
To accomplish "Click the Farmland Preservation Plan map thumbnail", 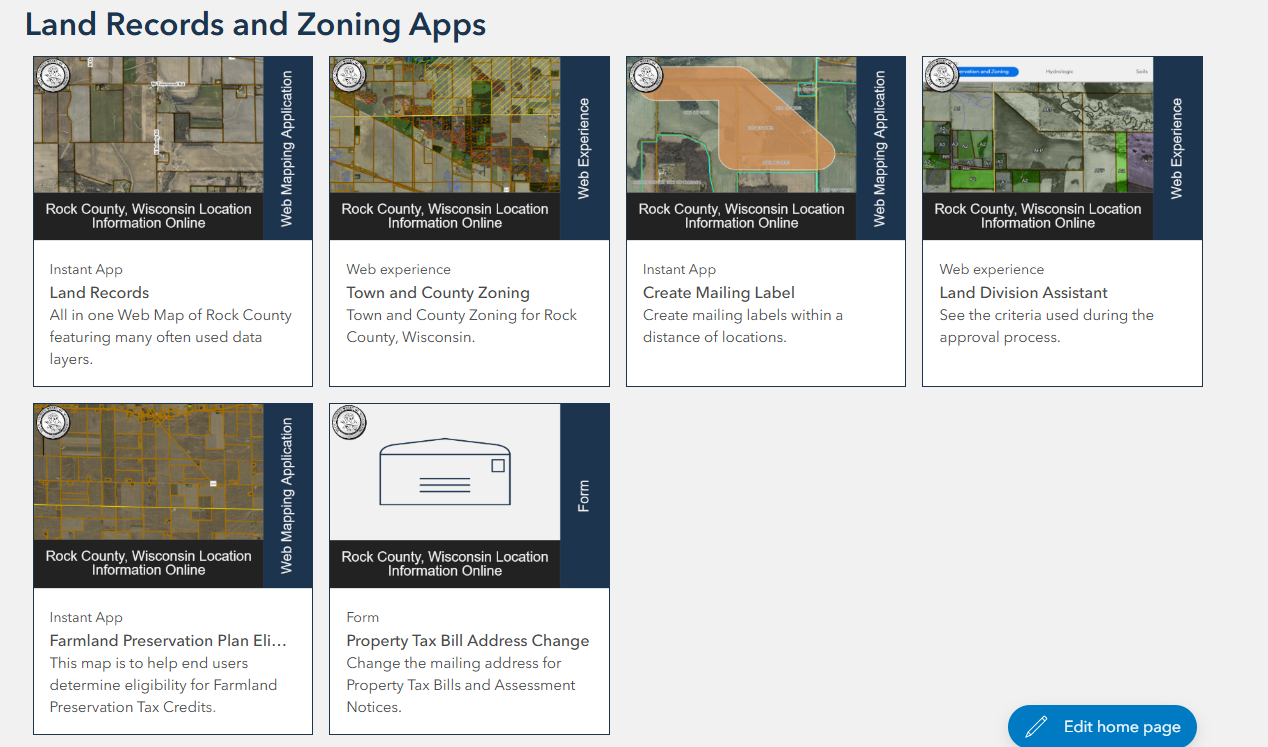I will [148, 470].
